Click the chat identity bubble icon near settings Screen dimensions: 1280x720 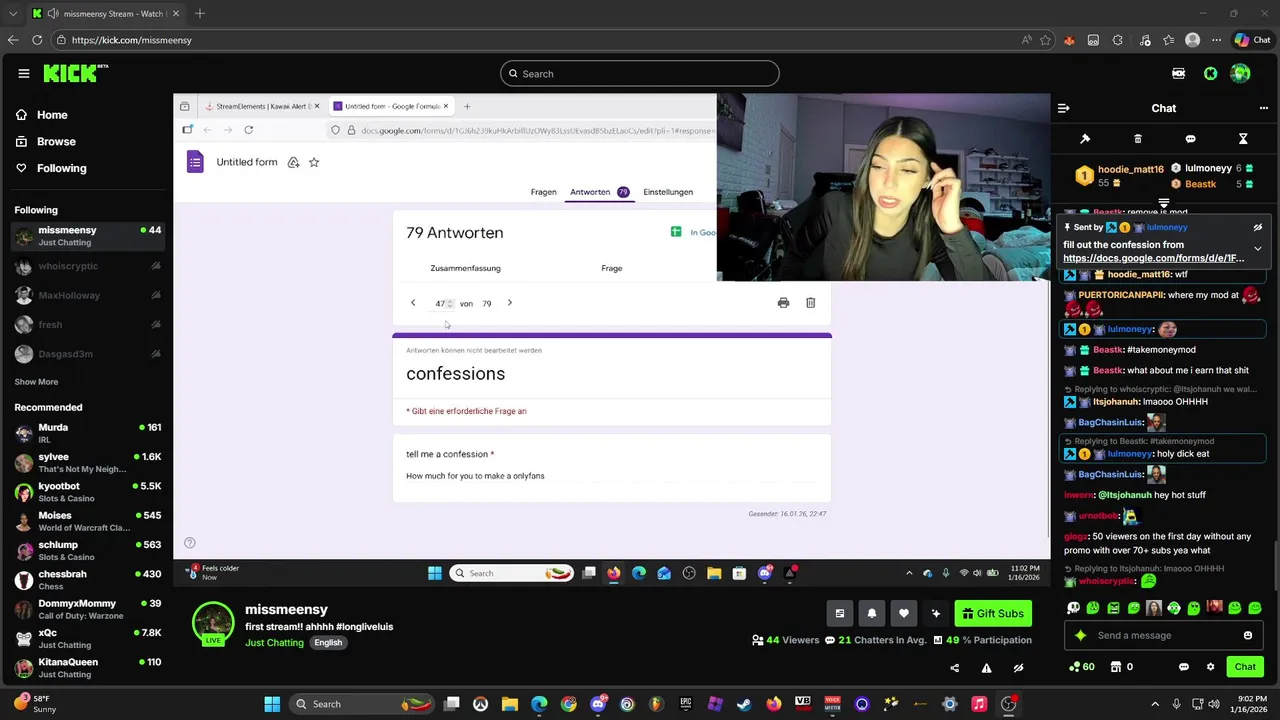pyautogui.click(x=1184, y=667)
